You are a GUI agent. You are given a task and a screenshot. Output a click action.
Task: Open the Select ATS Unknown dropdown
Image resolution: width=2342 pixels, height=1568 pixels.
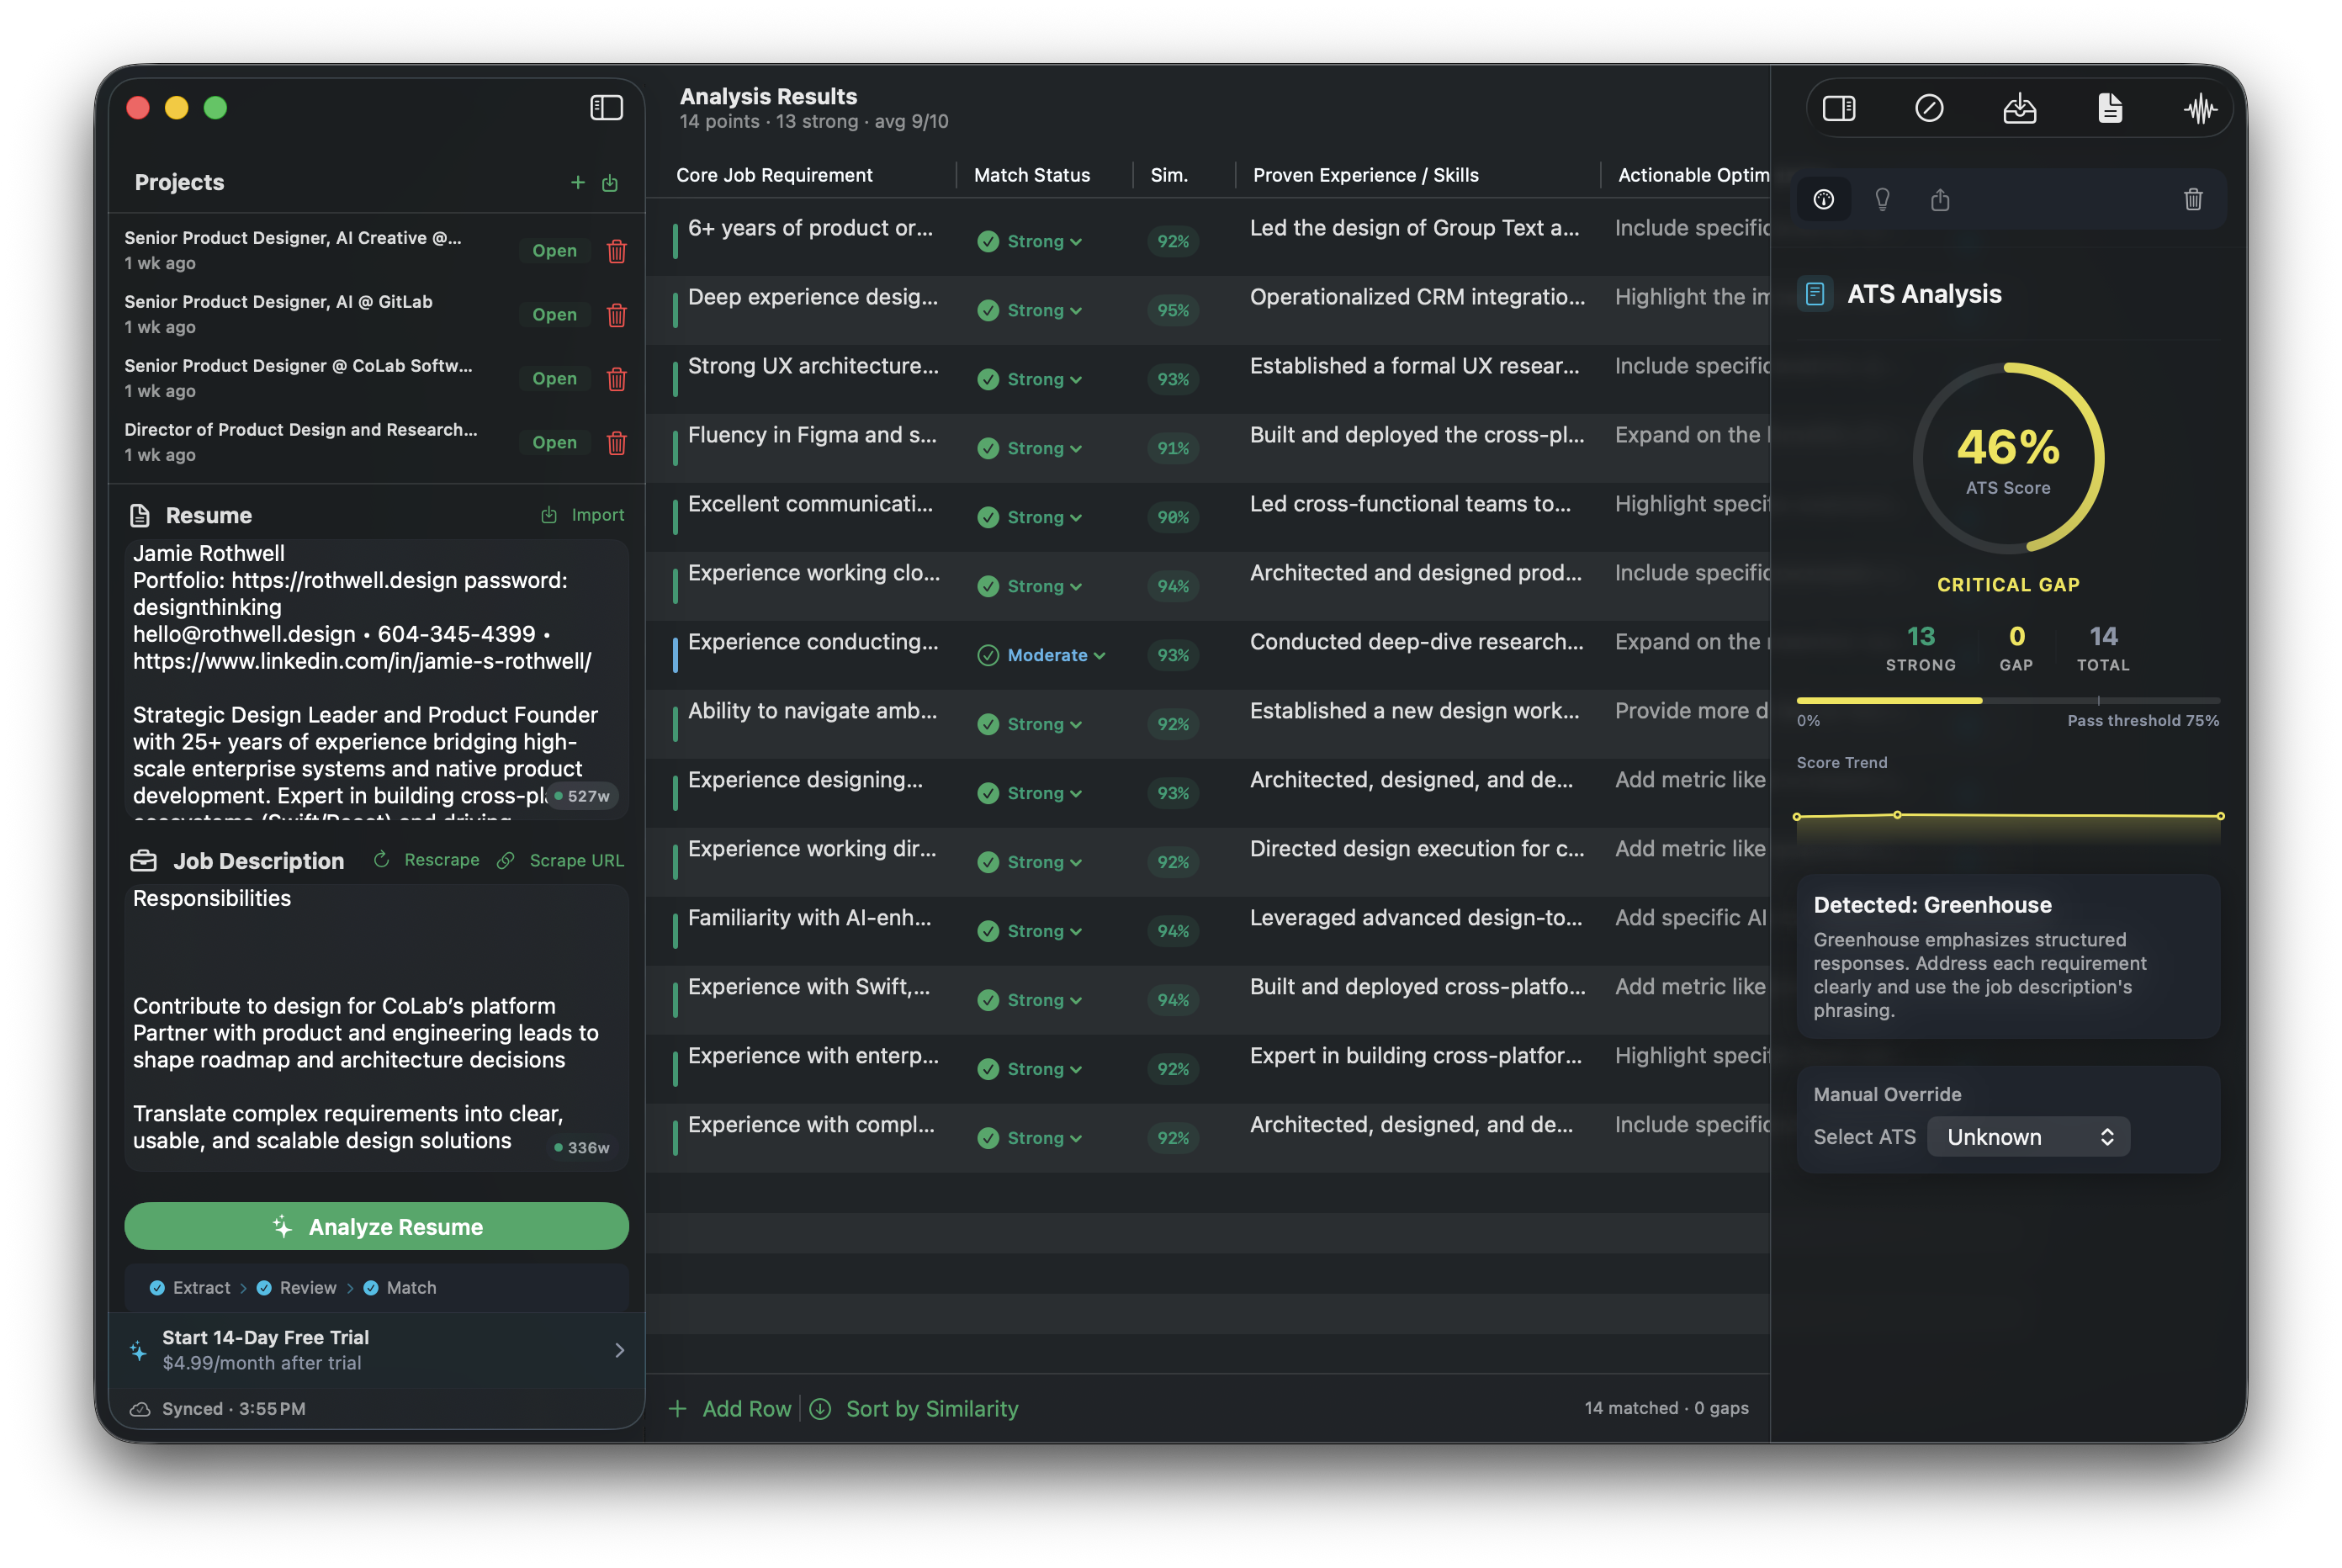[x=2029, y=1137]
